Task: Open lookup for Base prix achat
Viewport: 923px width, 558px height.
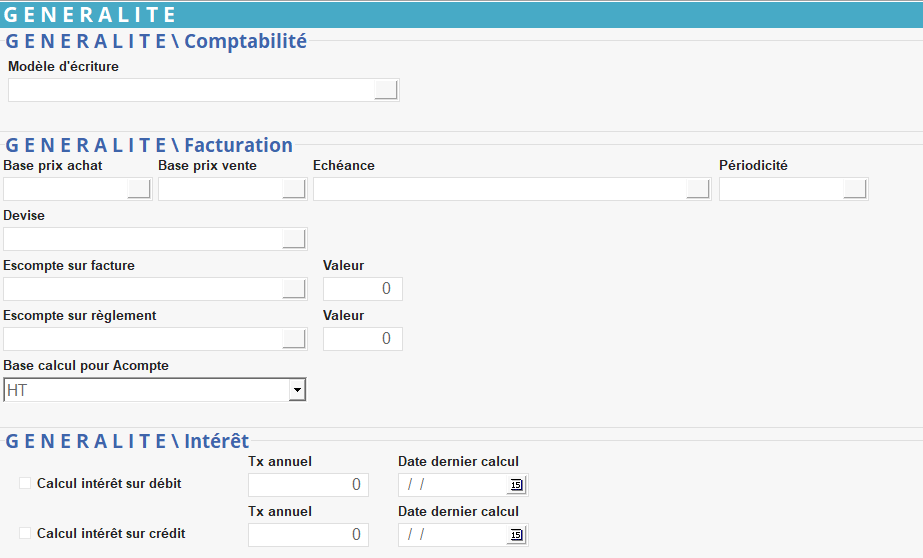Action: (x=139, y=189)
